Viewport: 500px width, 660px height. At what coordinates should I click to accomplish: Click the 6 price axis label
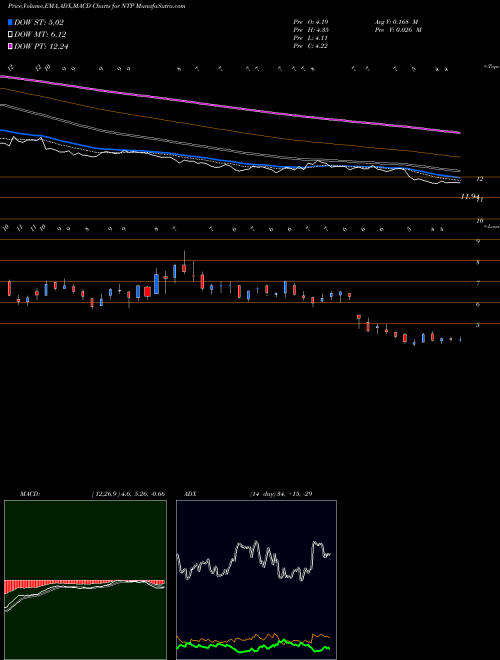click(x=478, y=304)
